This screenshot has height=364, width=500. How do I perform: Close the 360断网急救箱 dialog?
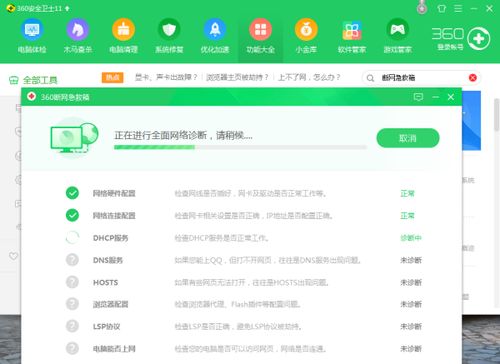point(451,97)
